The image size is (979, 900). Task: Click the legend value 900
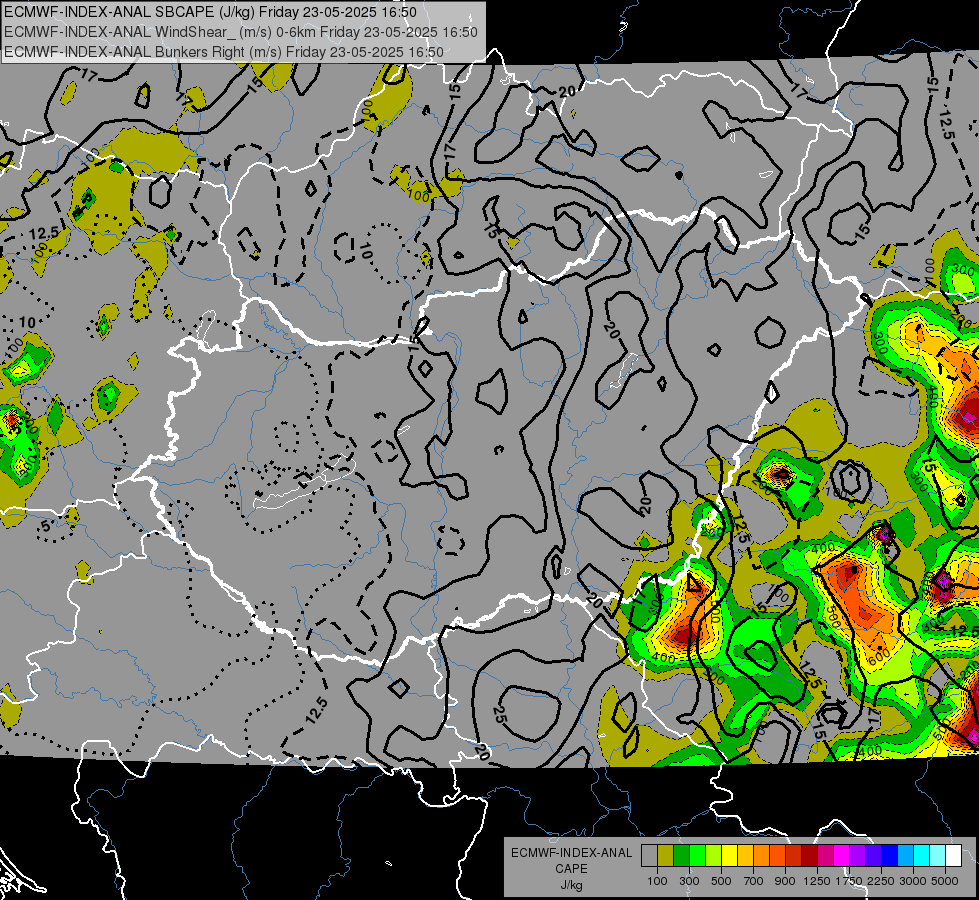tap(785, 881)
